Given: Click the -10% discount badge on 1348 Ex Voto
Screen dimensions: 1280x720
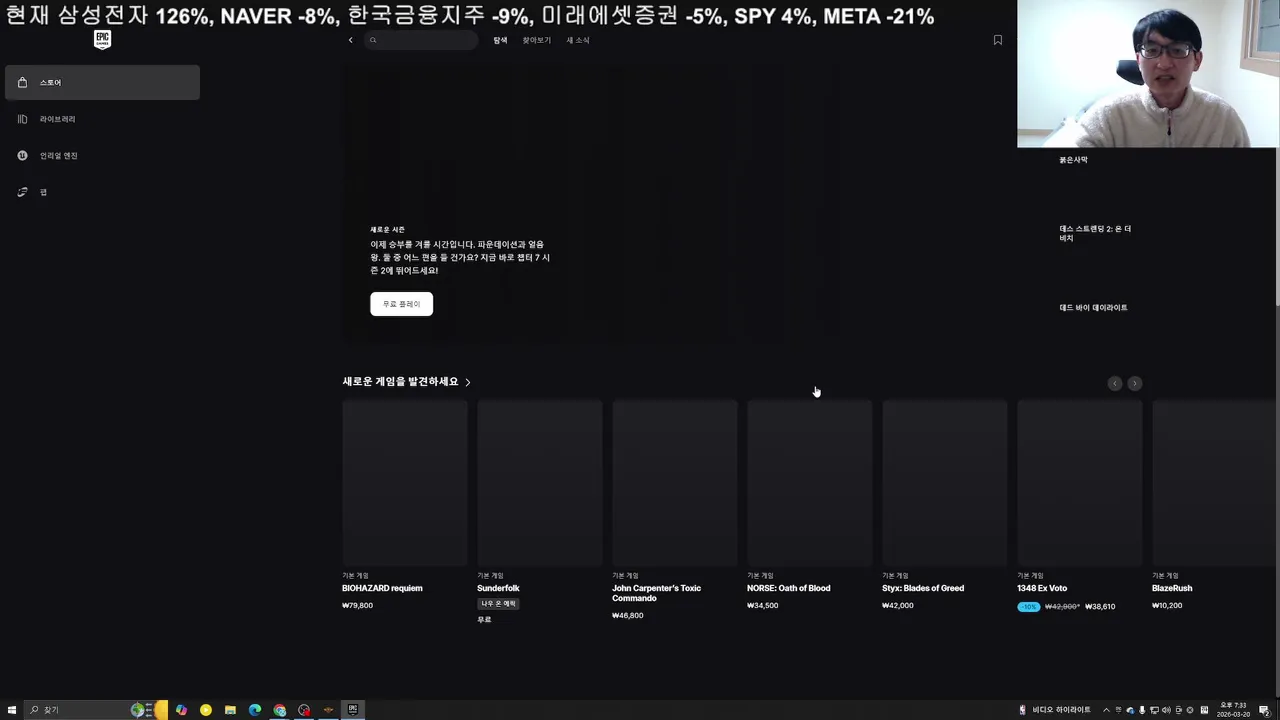Looking at the screenshot, I should pos(1029,606).
